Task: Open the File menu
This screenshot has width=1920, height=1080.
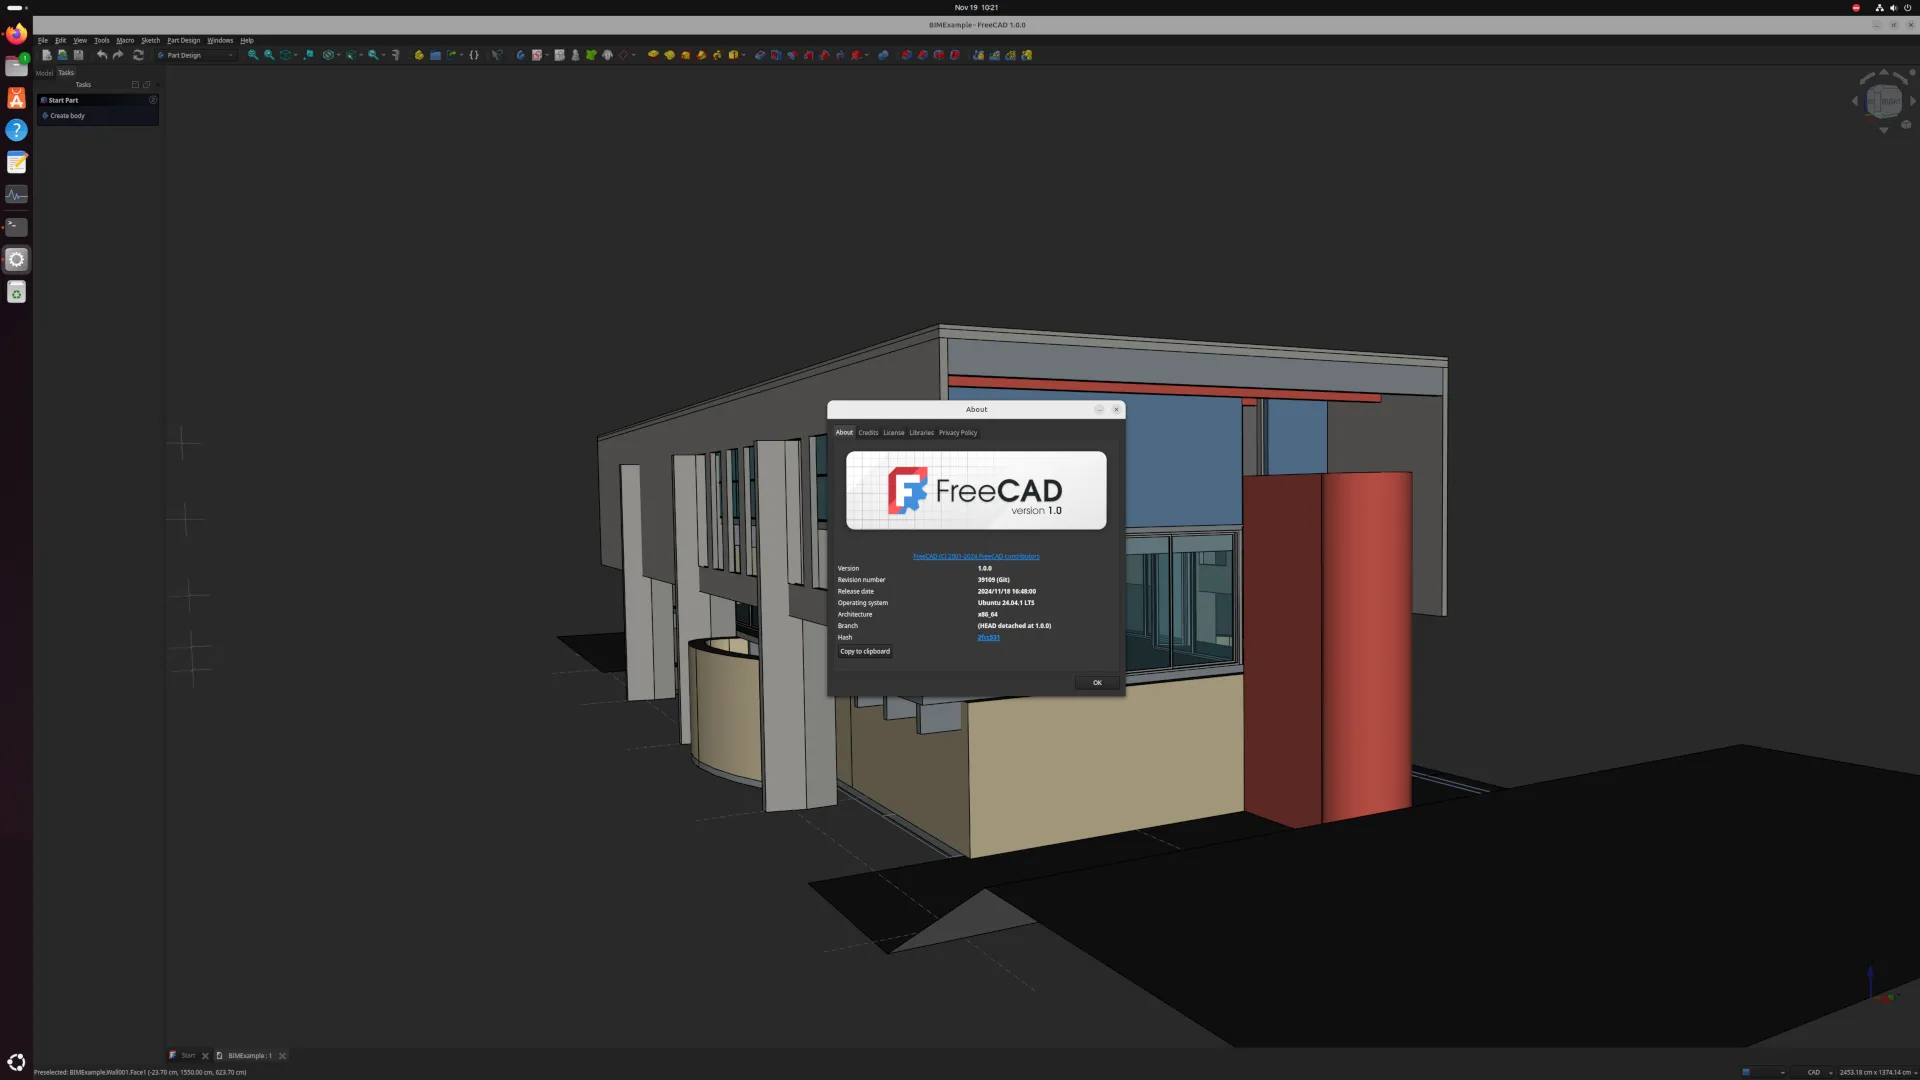Action: [43, 41]
